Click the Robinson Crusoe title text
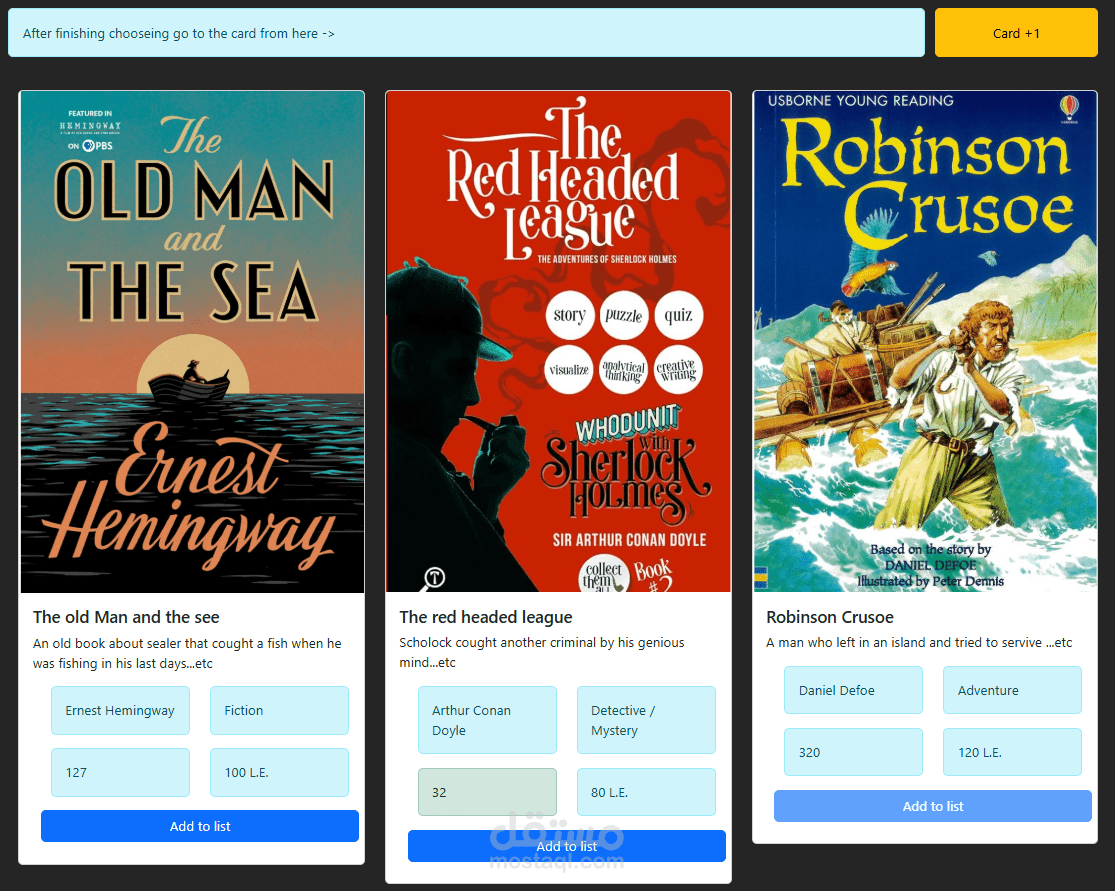 (830, 617)
